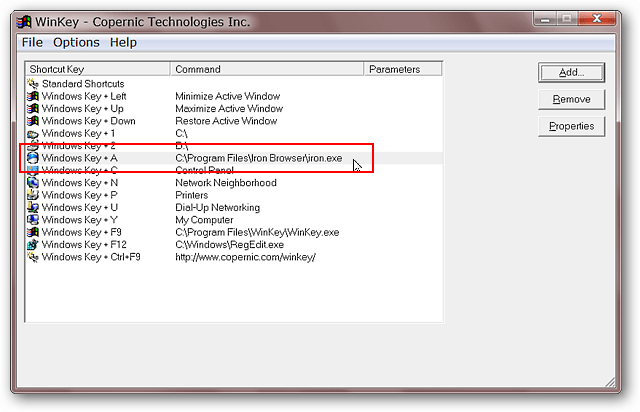Open the Options menu
Image resolution: width=640 pixels, height=412 pixels.
click(x=76, y=42)
